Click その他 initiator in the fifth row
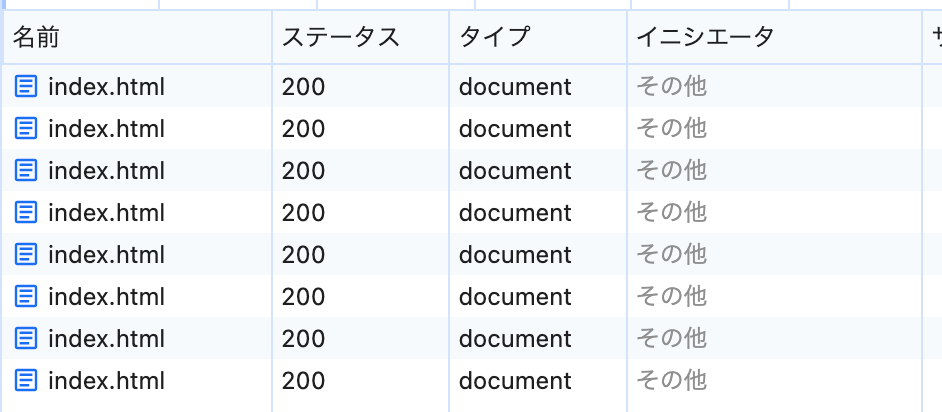942x412 pixels. (671, 255)
